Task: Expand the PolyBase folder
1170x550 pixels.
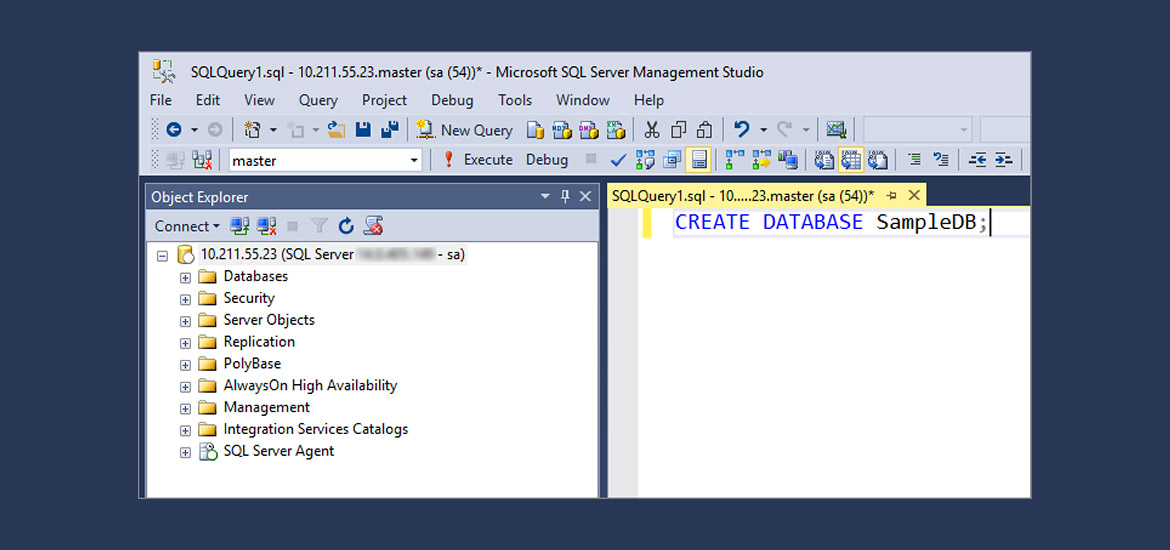Action: (x=186, y=365)
